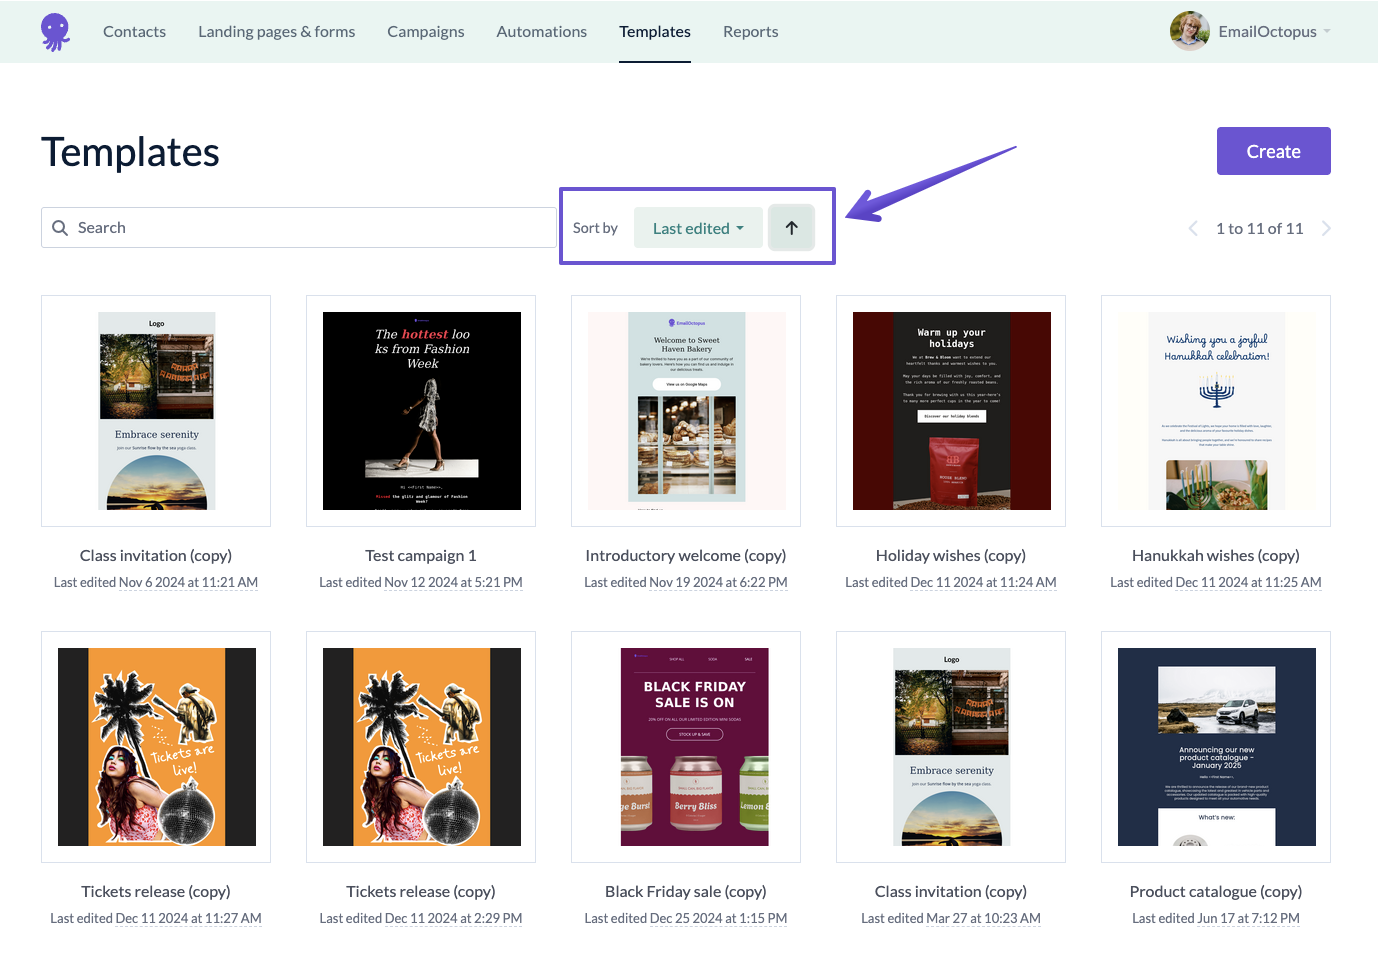Click the Create button
This screenshot has height=965, width=1378.
pos(1273,151)
